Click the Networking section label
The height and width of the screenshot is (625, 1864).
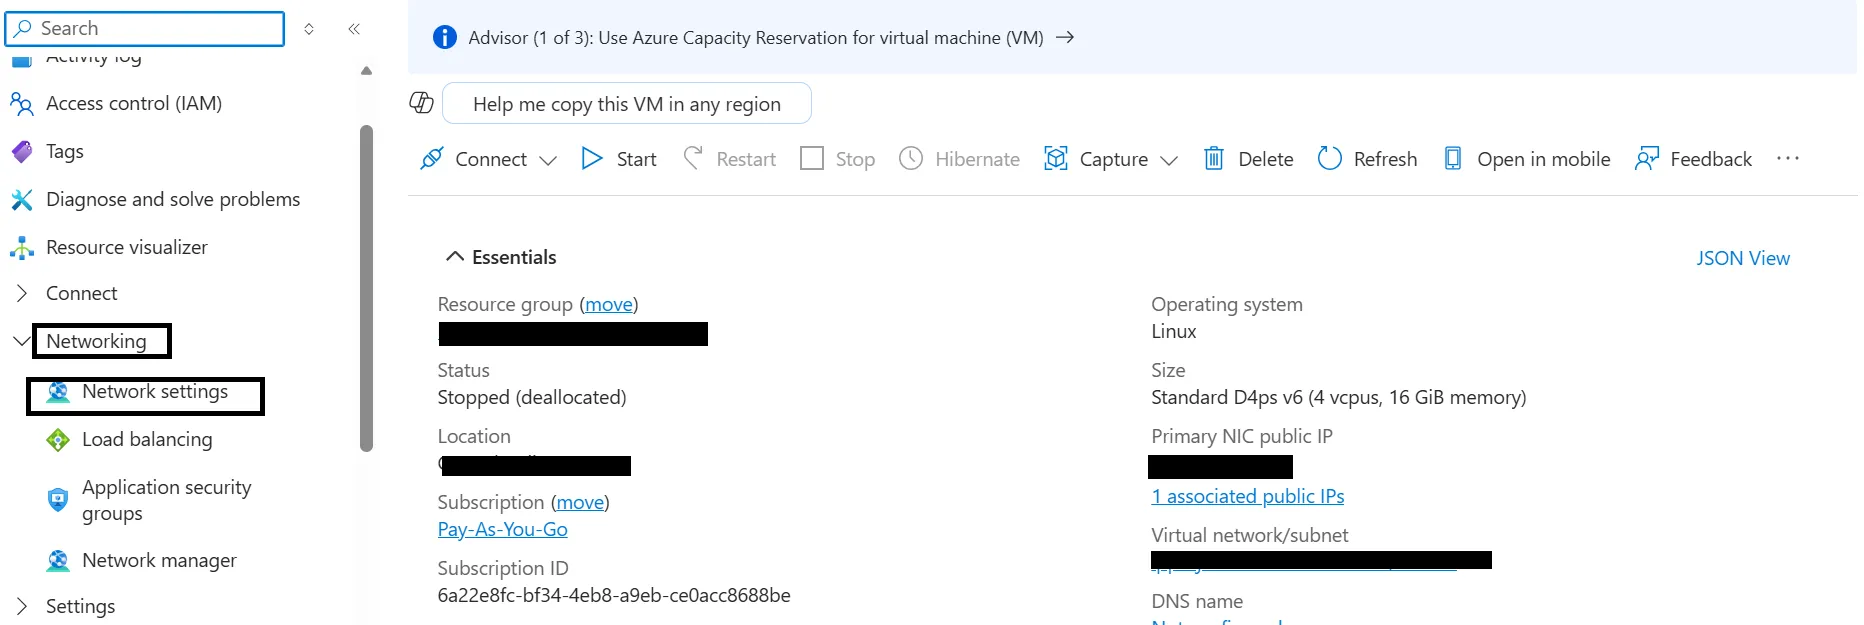point(96,341)
